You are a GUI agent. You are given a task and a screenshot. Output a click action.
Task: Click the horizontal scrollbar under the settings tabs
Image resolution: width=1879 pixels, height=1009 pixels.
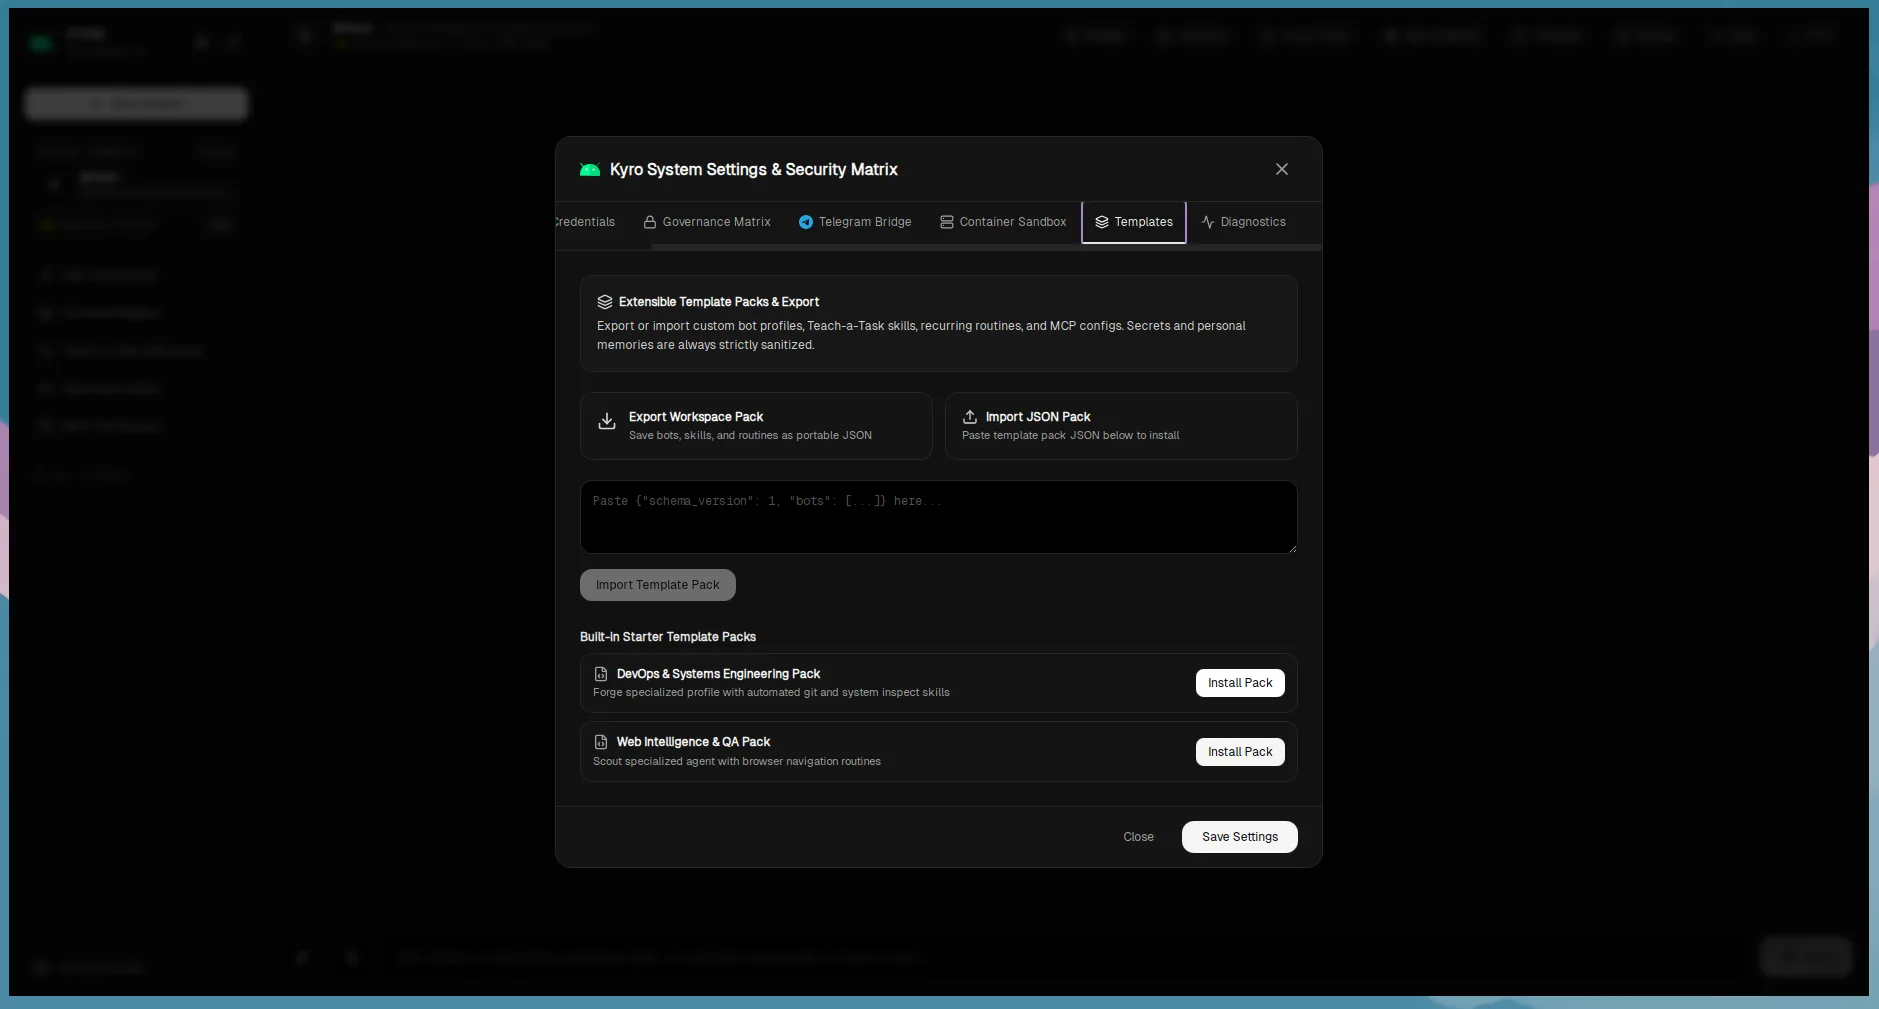click(x=985, y=246)
